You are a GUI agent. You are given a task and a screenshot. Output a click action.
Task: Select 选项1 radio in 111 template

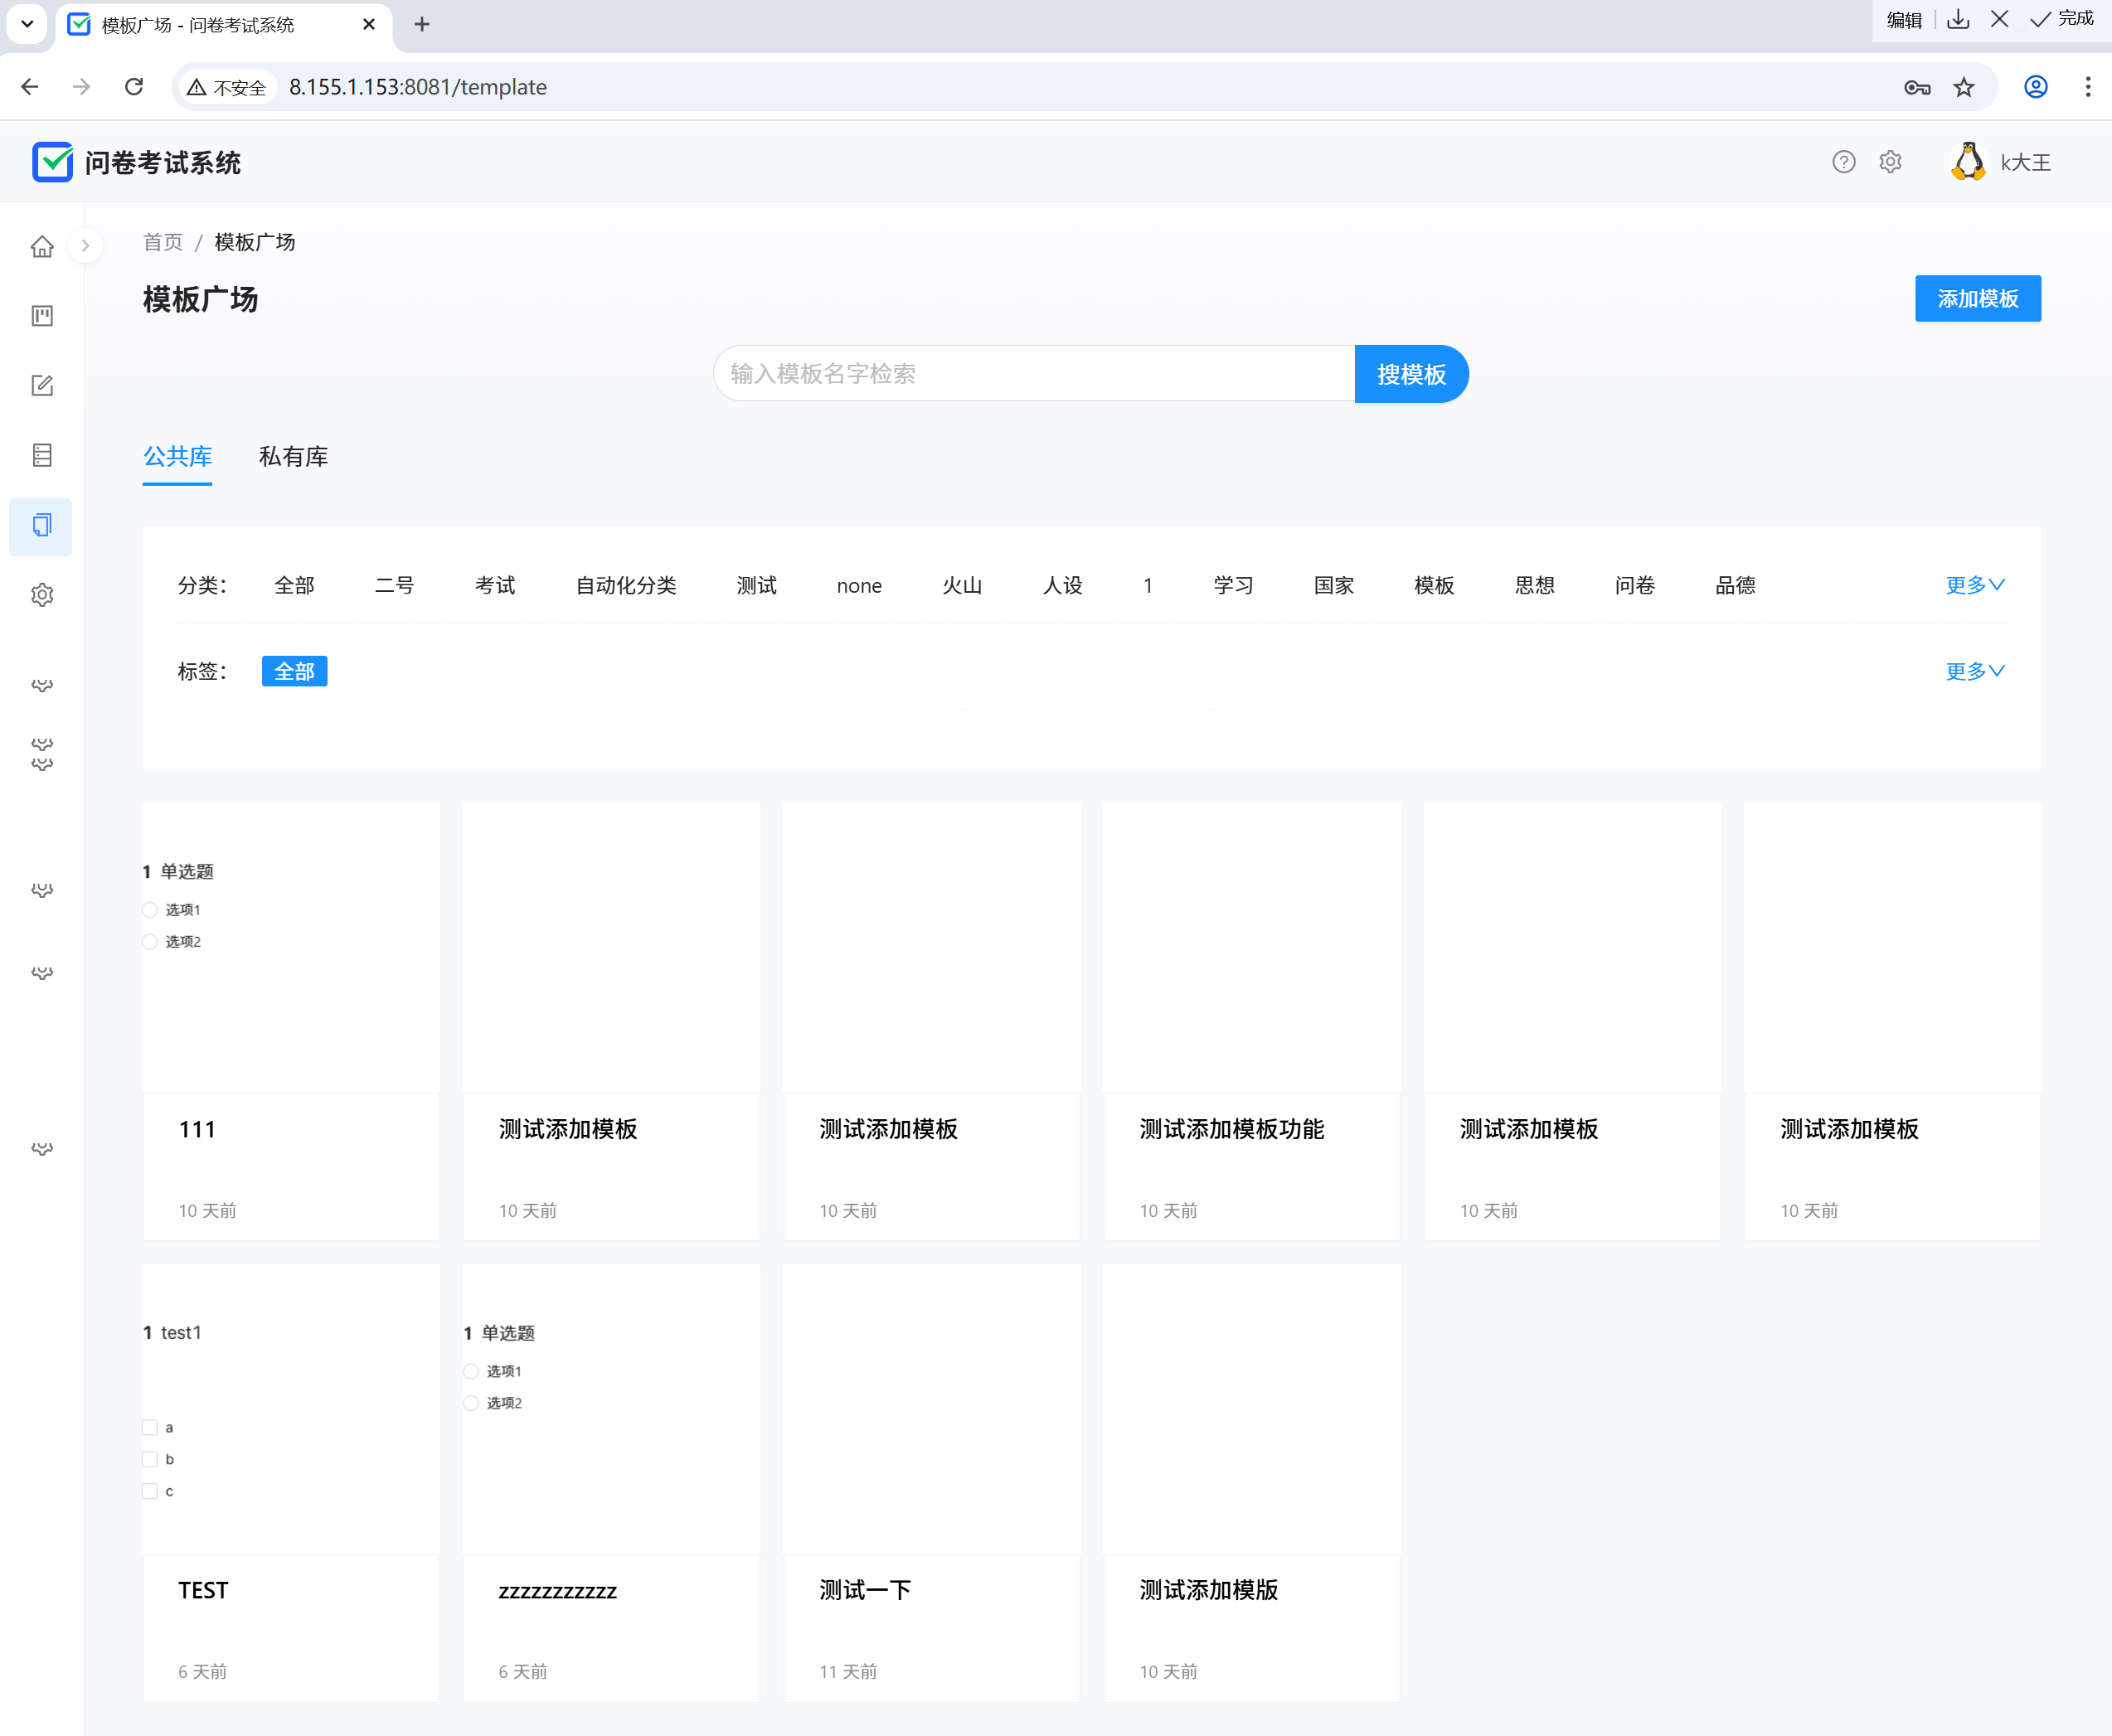pos(150,910)
